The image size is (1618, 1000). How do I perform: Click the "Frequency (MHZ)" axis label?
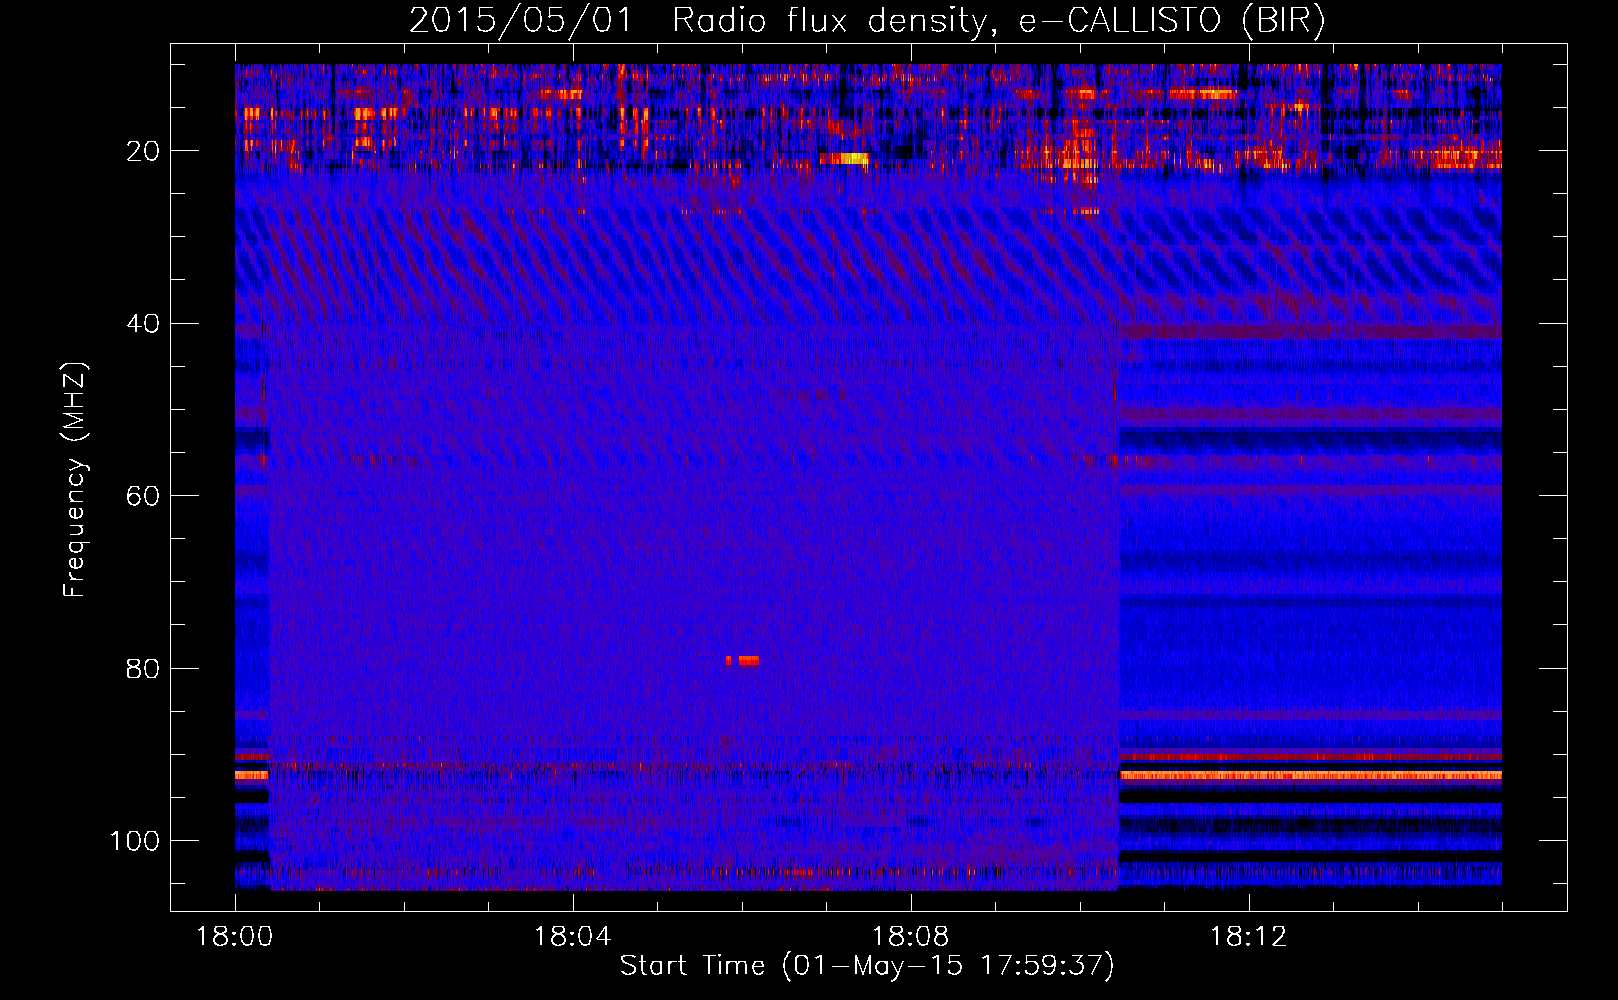click(75, 480)
